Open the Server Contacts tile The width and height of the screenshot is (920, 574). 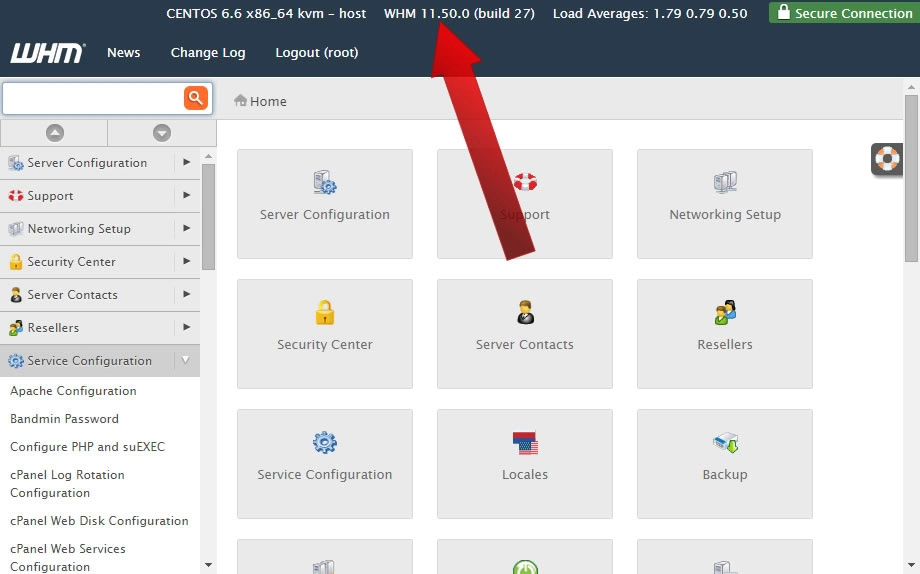pyautogui.click(x=525, y=334)
